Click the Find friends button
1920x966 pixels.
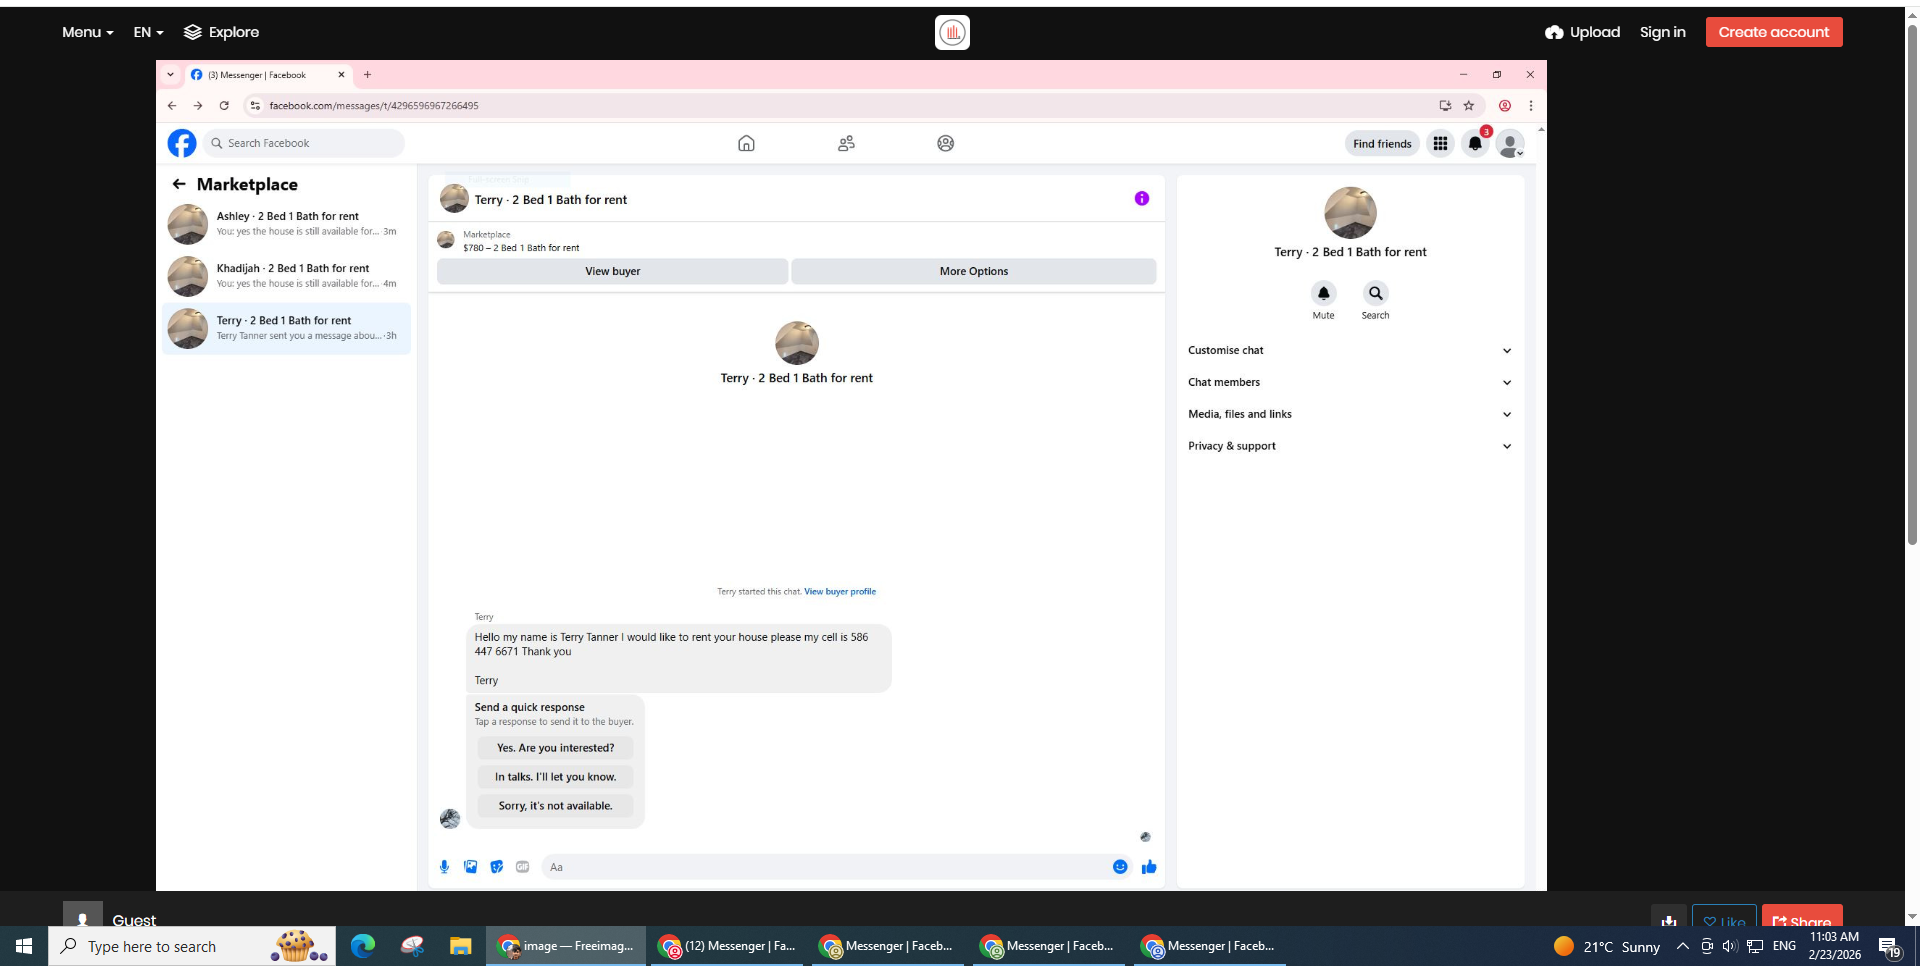click(1382, 144)
